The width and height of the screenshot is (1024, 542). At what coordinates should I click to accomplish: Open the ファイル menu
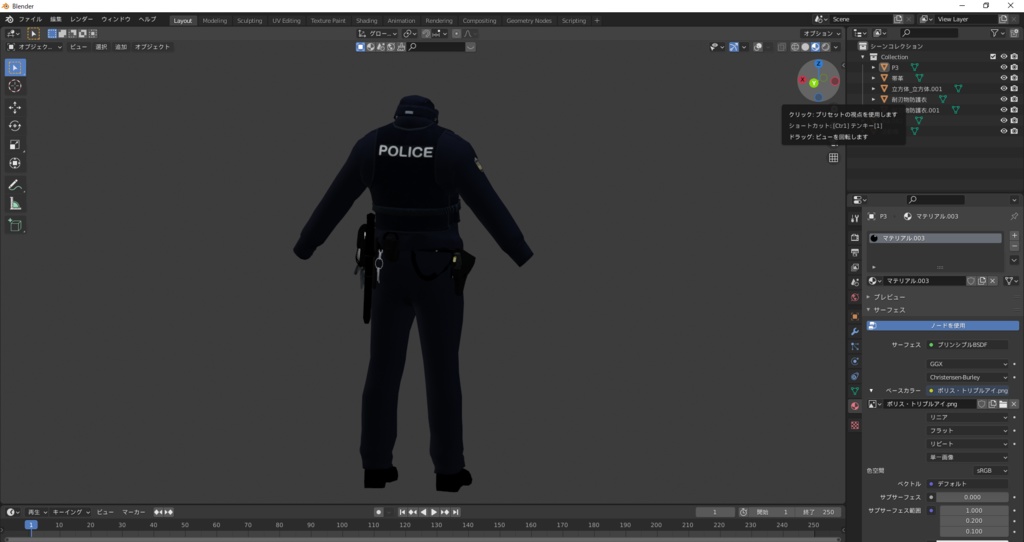(x=30, y=20)
